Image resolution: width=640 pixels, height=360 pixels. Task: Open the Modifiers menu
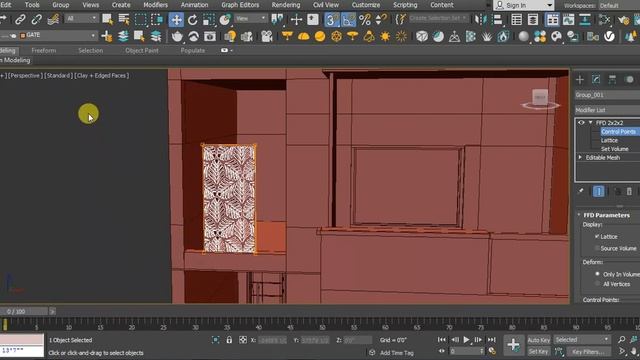pyautogui.click(x=156, y=5)
